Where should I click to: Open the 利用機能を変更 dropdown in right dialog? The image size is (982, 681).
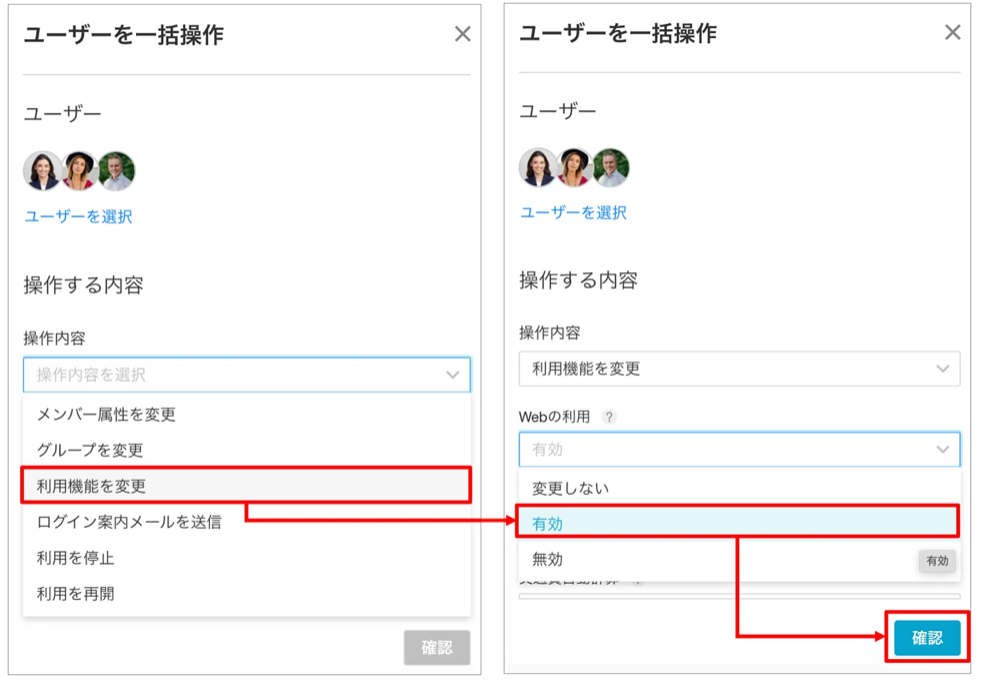739,368
